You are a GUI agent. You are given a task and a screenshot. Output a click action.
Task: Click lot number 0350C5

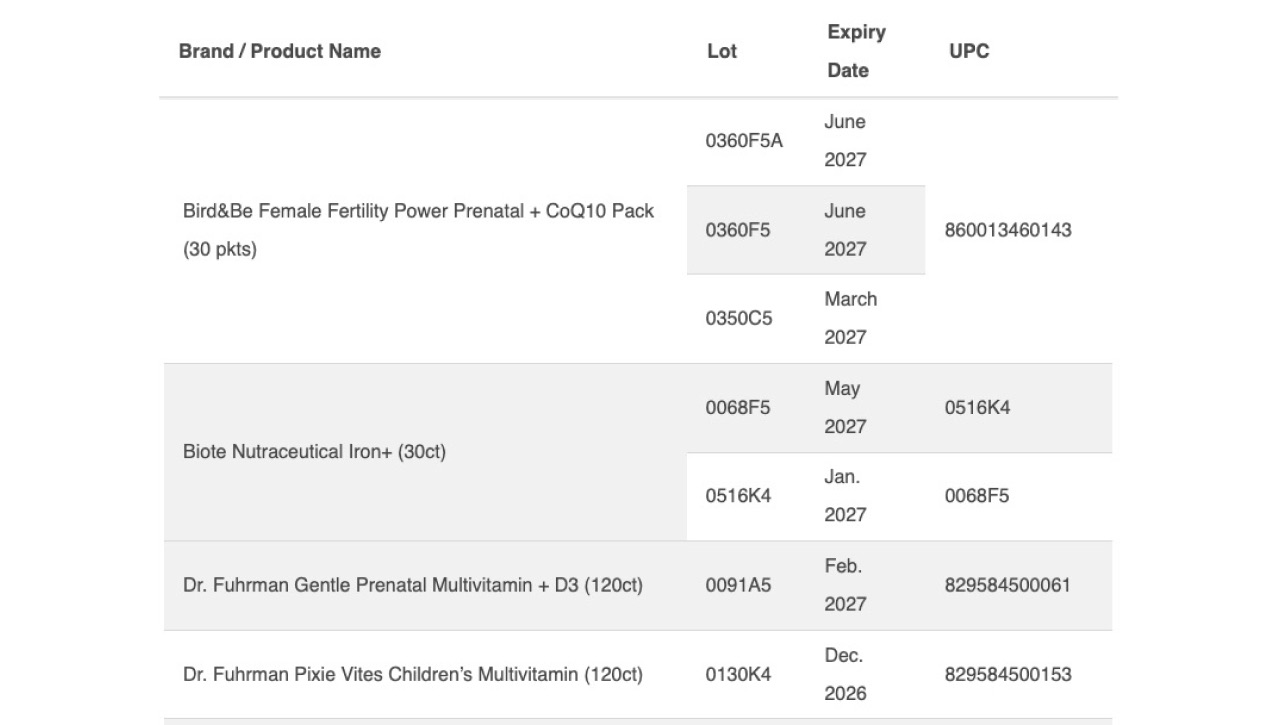click(x=739, y=319)
